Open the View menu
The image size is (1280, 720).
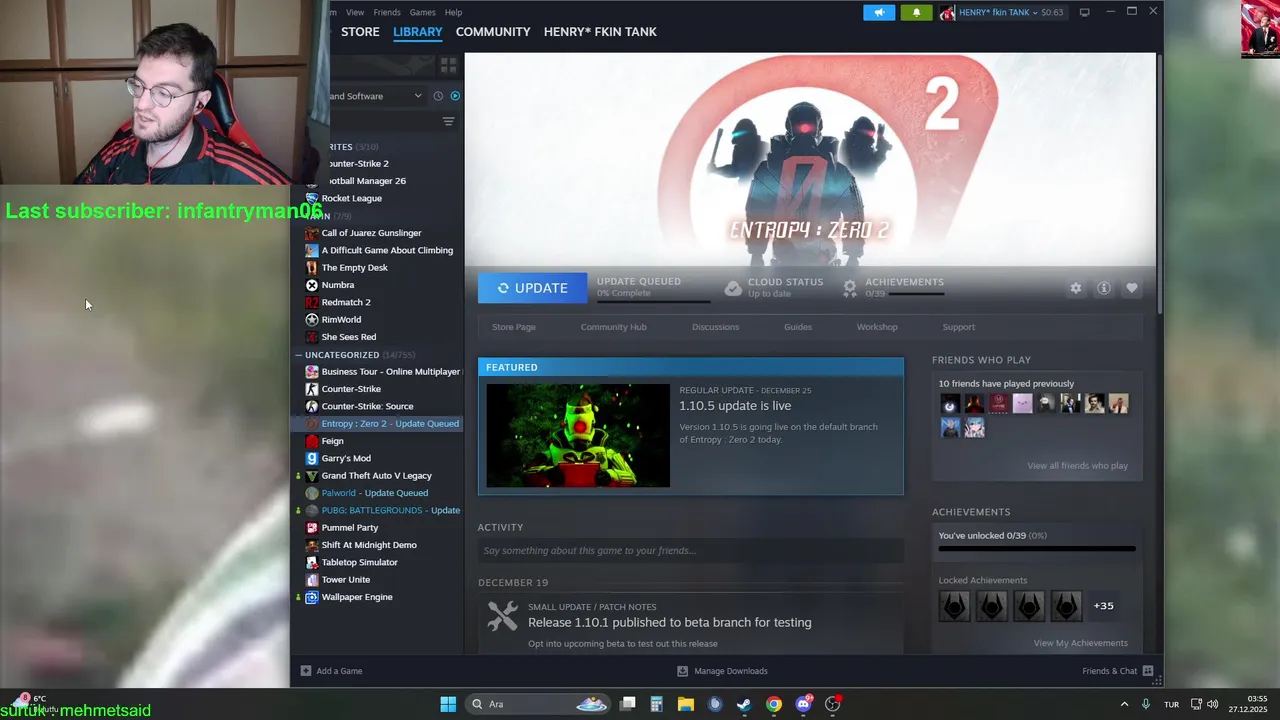[355, 12]
